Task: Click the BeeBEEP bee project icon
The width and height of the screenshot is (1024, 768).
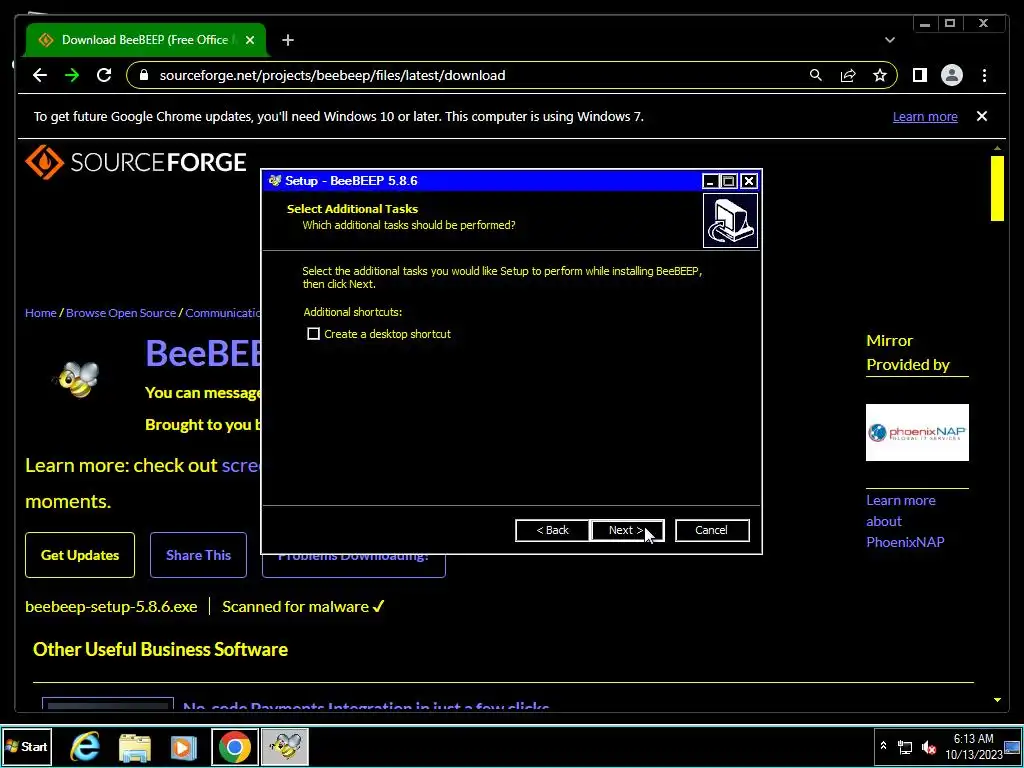Action: pos(78,379)
